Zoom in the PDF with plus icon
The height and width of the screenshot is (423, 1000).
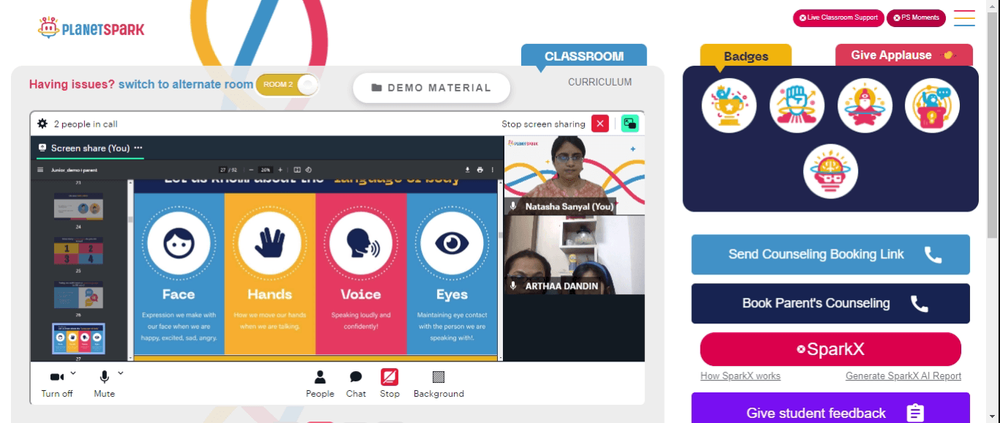[x=281, y=170]
